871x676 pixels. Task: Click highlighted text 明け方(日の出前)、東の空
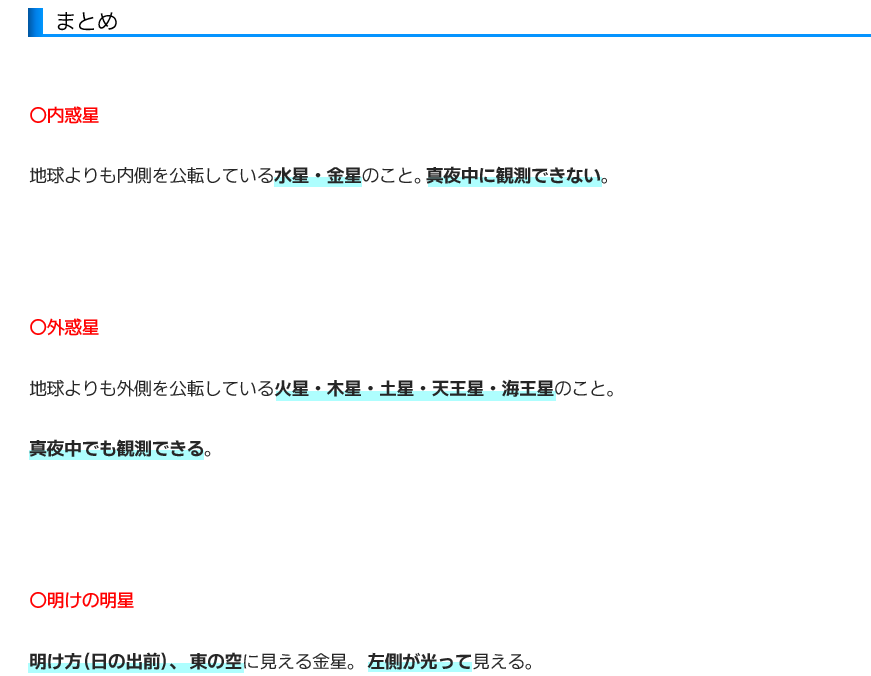click(136, 662)
